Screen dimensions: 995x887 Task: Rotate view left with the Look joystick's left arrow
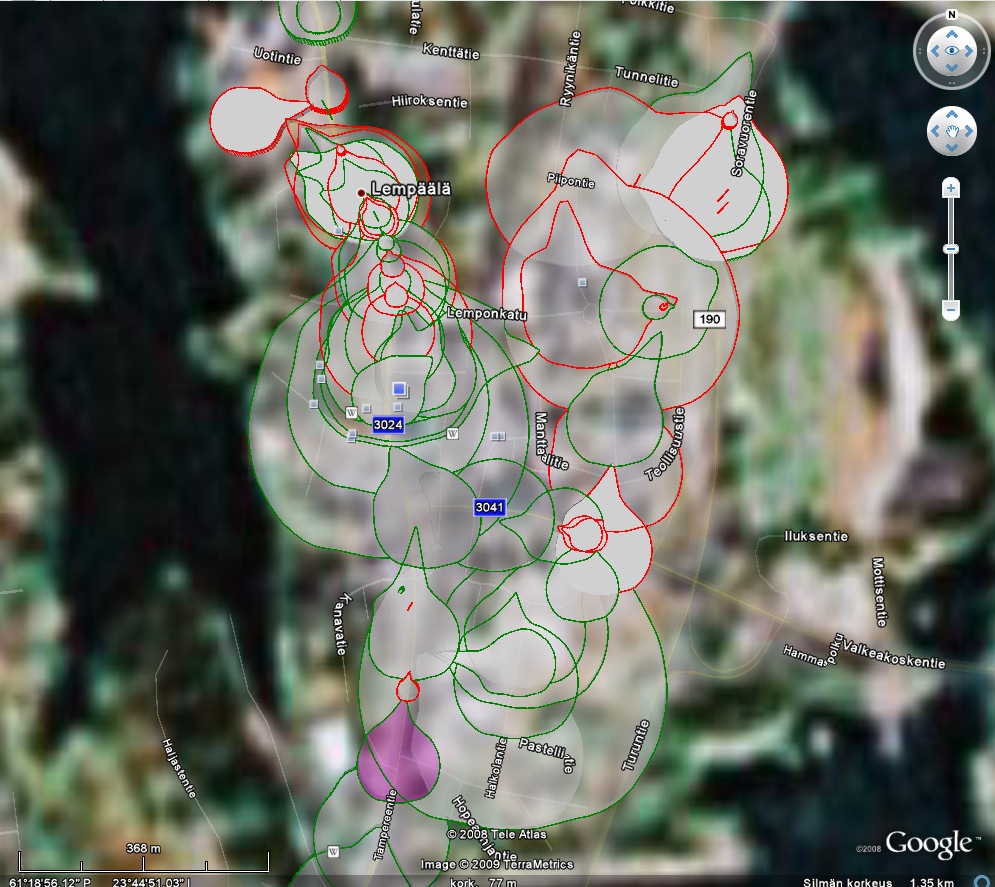click(934, 51)
